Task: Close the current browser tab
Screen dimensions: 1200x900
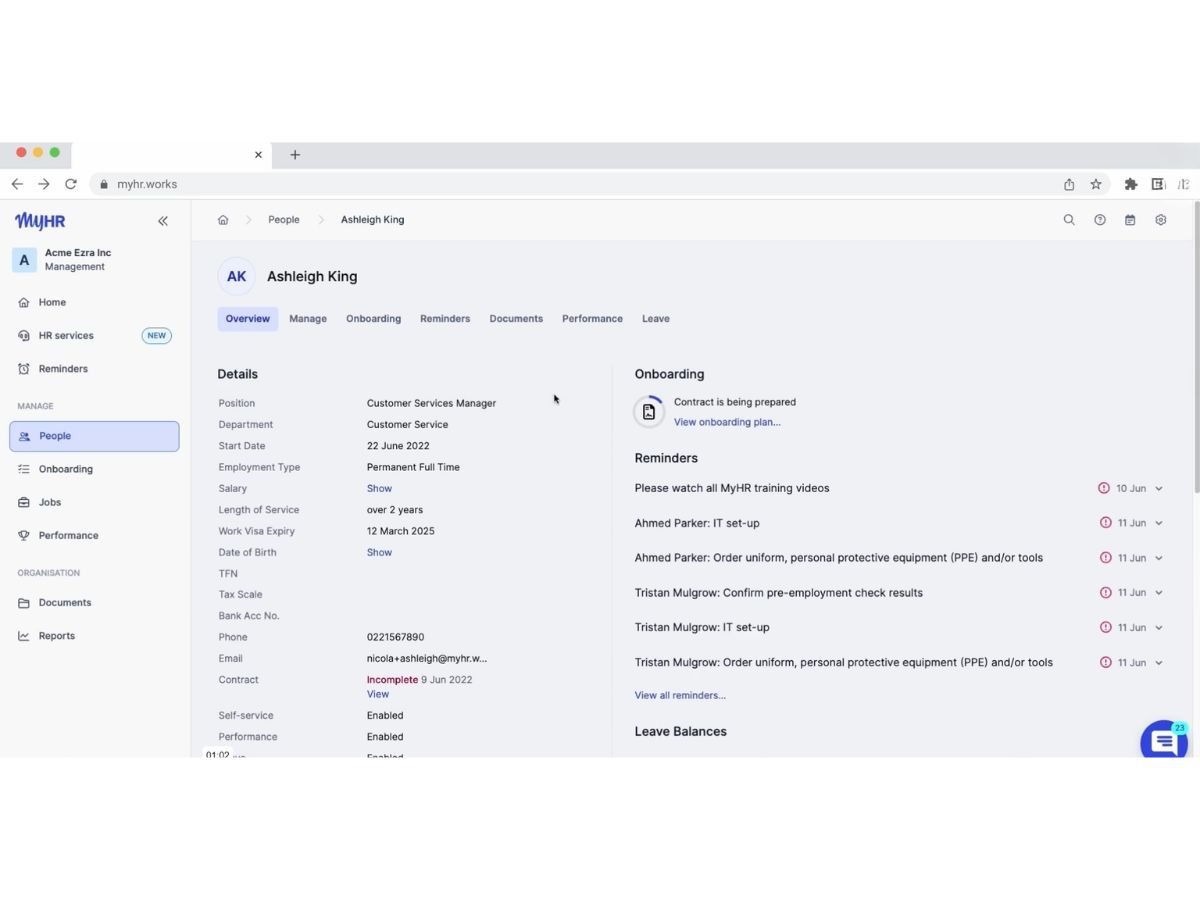Action: tap(258, 155)
